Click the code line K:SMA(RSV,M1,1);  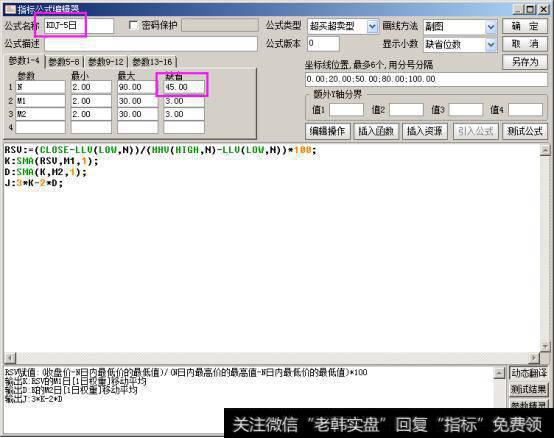(51, 161)
